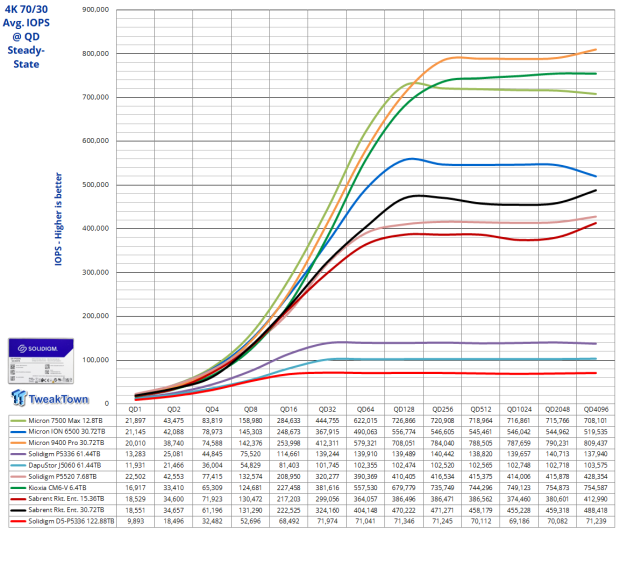Select the Kioxia CM6-V 6.4TB legend label
This screenshot has height=568, width=620.
click(57, 488)
